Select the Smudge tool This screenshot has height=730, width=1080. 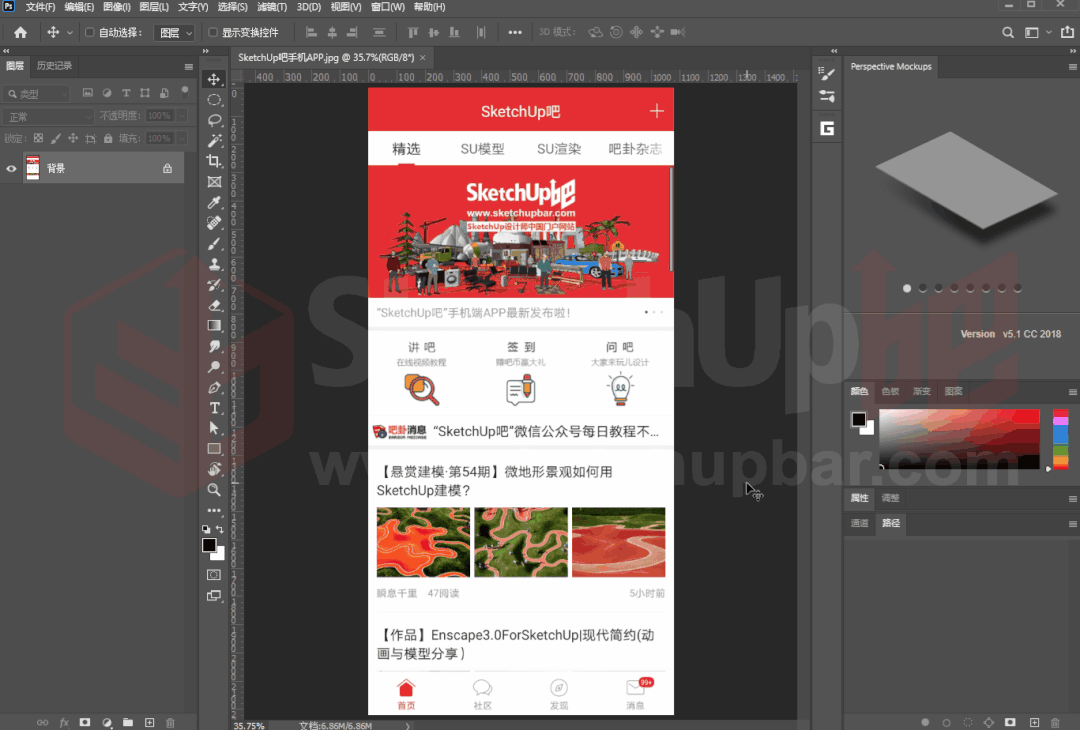tap(214, 346)
